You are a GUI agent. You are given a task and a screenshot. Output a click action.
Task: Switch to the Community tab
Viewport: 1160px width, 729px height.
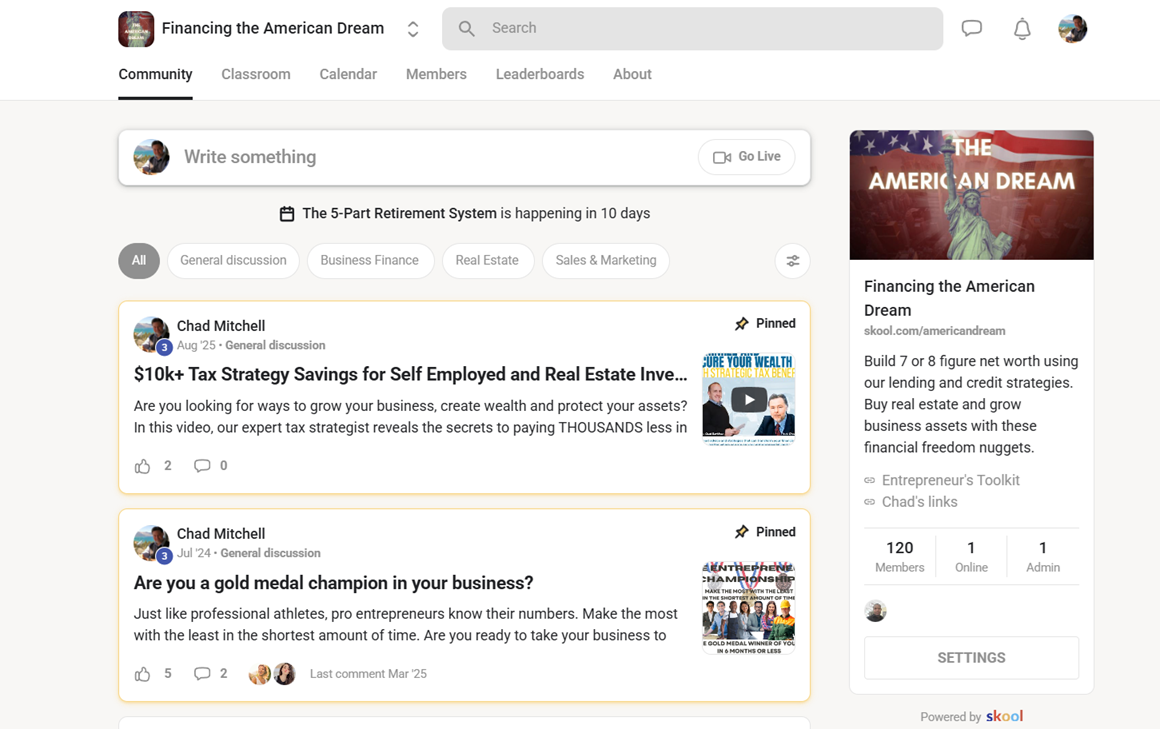[x=155, y=74]
